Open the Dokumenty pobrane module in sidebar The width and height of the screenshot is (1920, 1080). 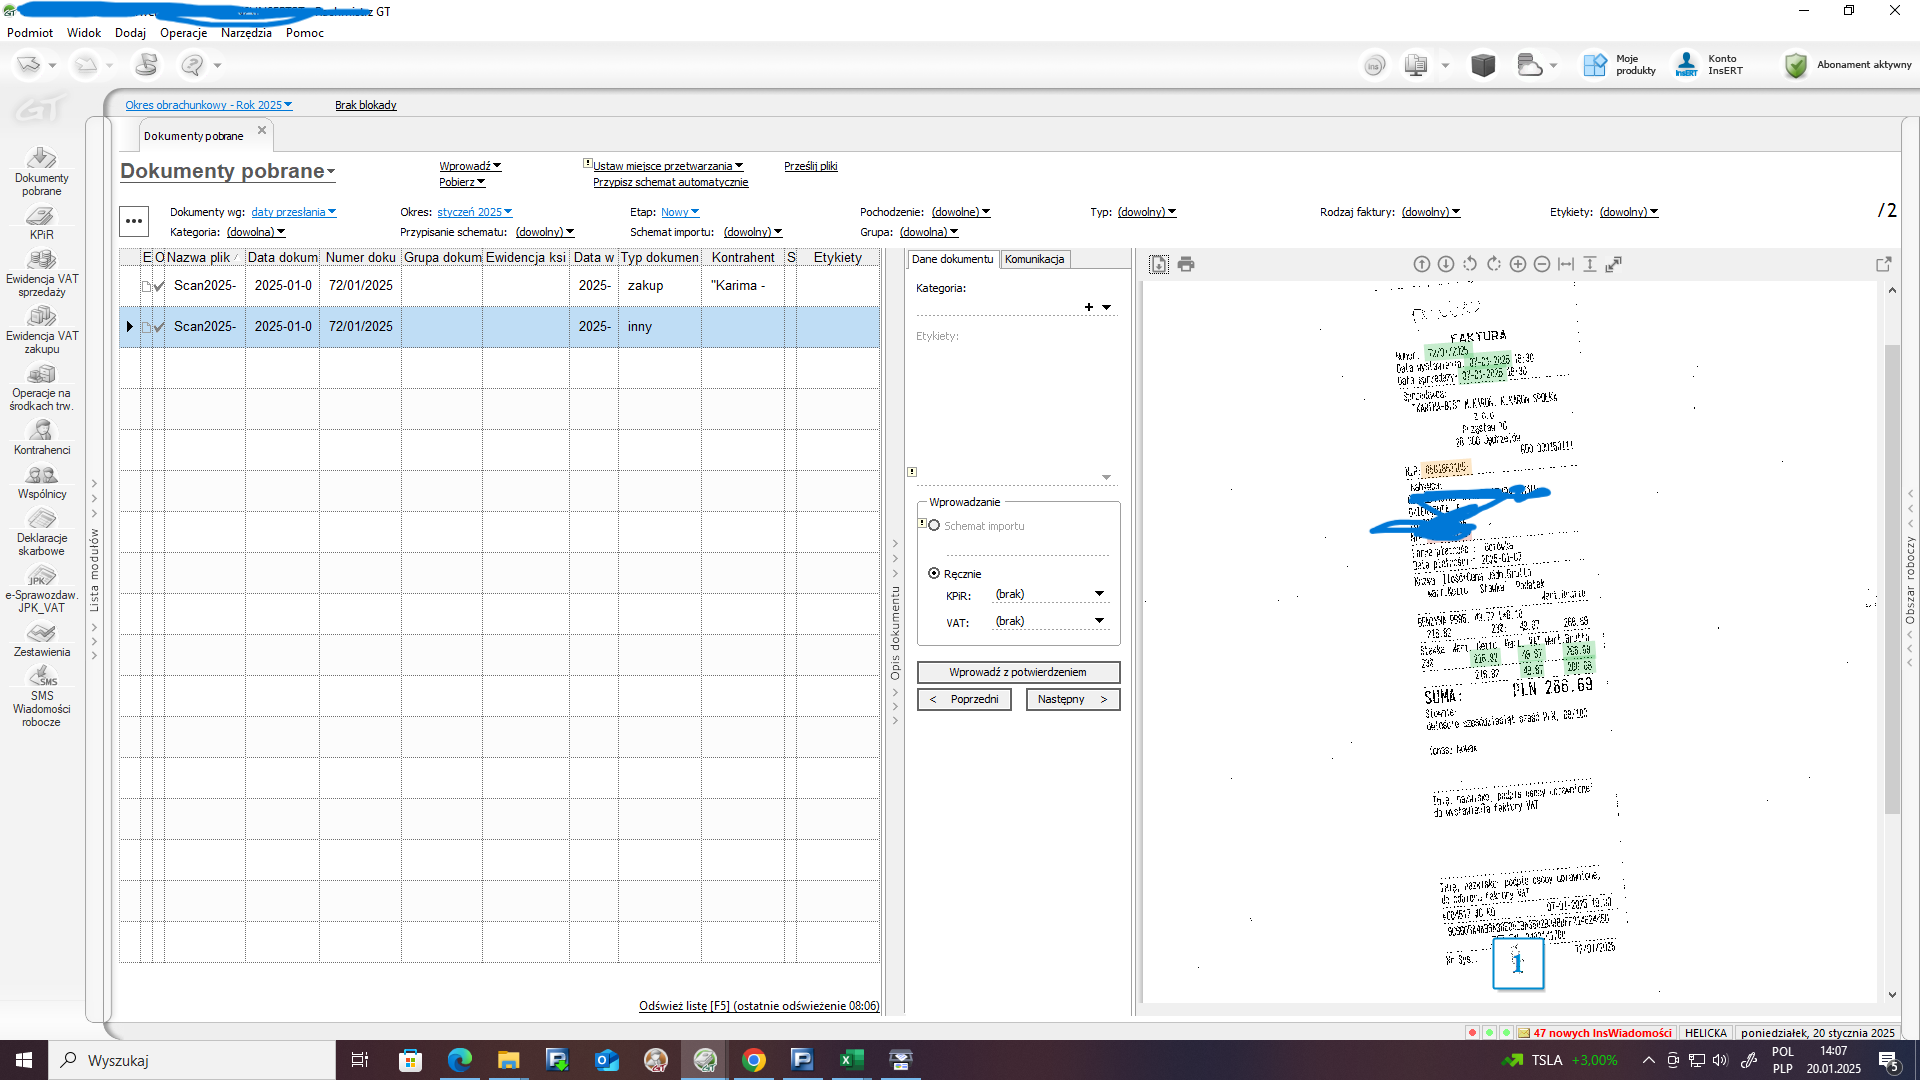[x=41, y=172]
